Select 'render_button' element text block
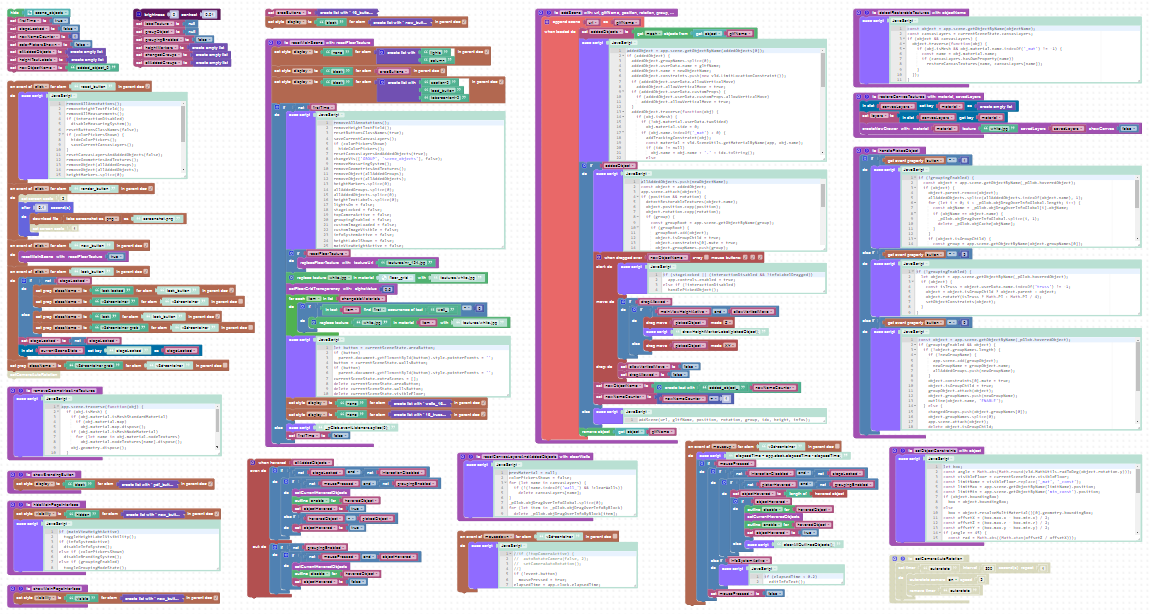The image size is (1149, 614). [95, 188]
